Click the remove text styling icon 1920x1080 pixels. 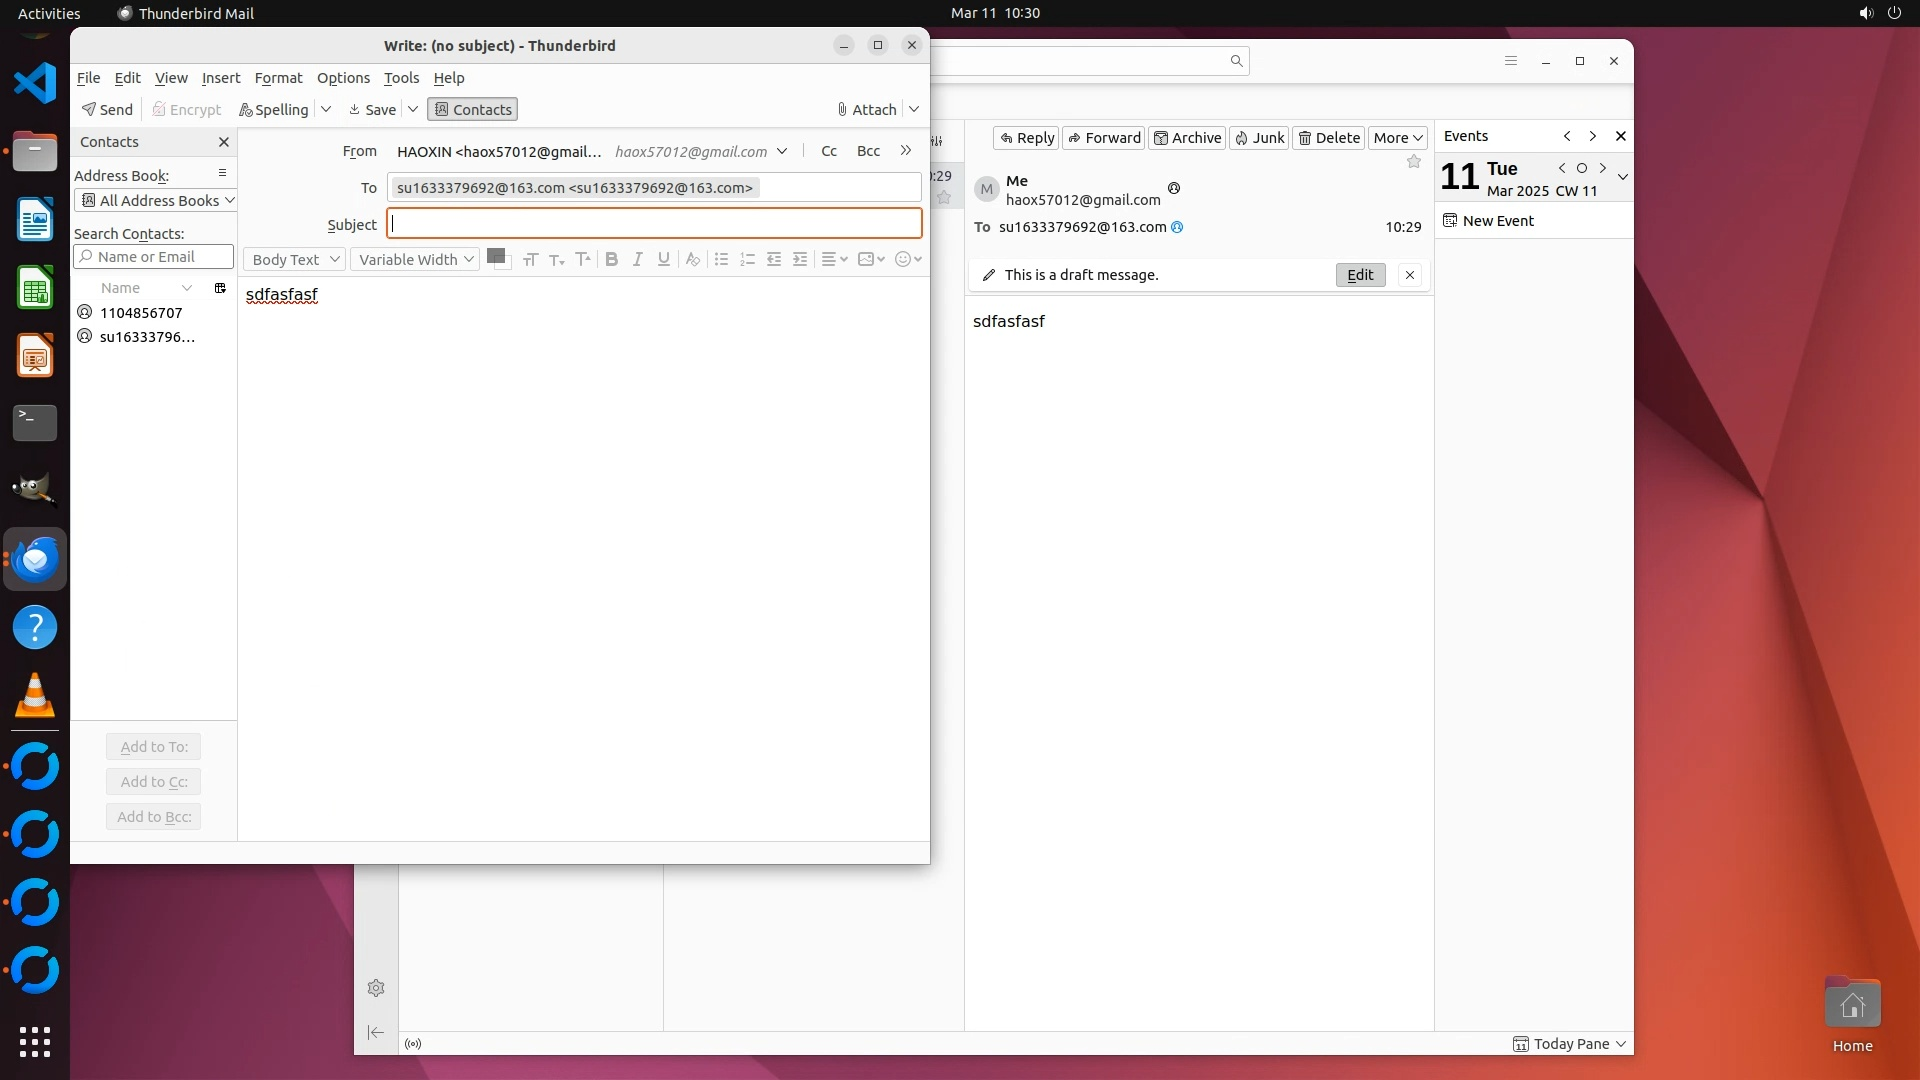pyautogui.click(x=692, y=259)
